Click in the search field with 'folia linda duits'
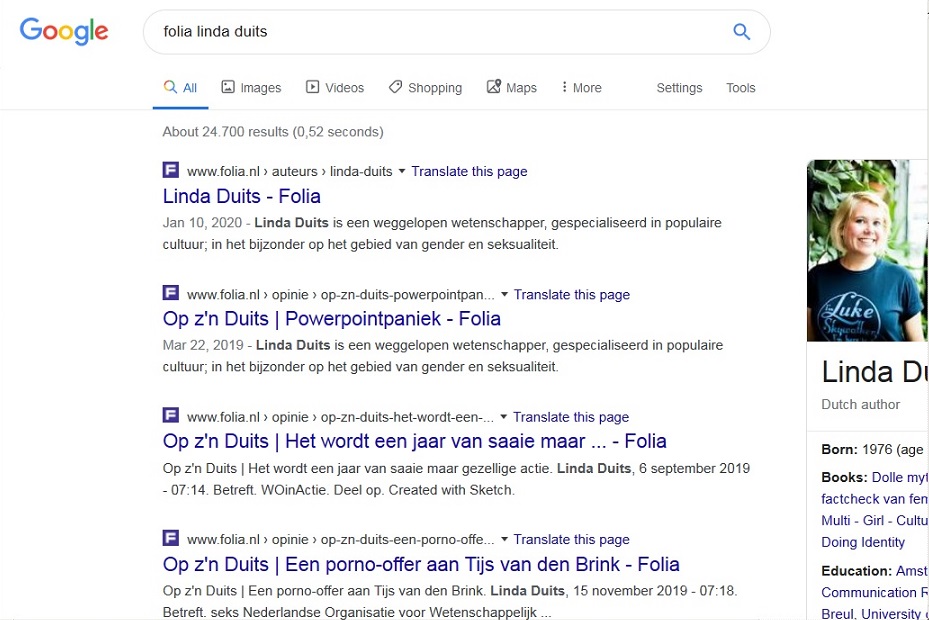The width and height of the screenshot is (929, 620). pyautogui.click(x=438, y=31)
